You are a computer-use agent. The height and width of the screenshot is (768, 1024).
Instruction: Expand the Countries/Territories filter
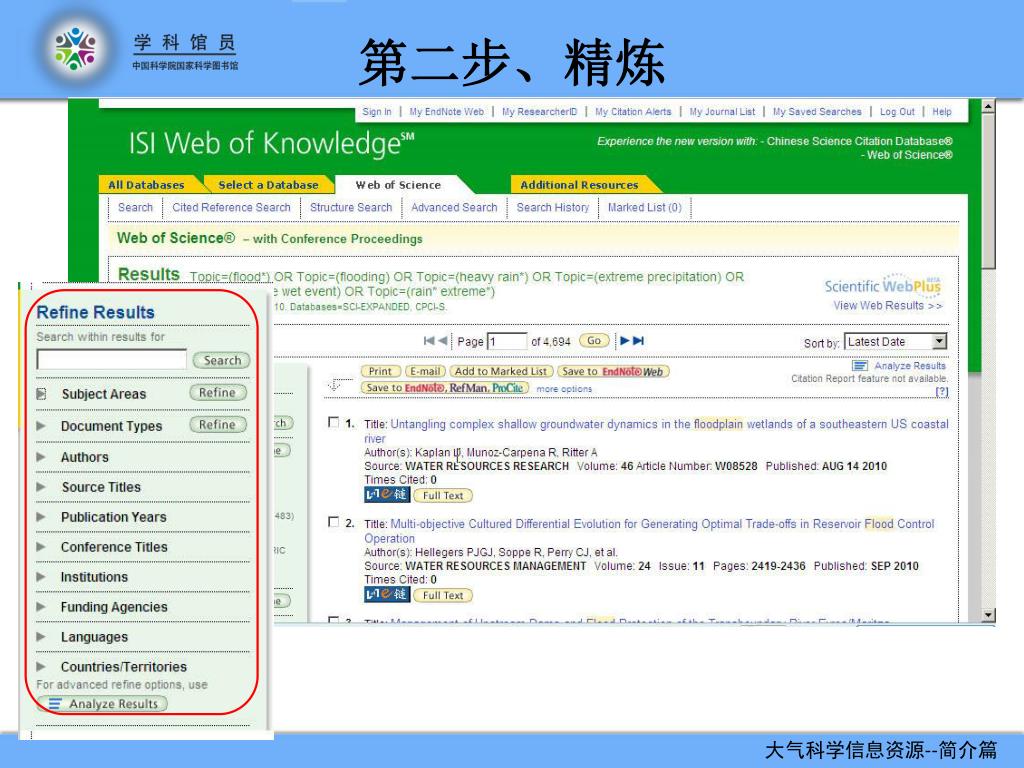coord(41,667)
